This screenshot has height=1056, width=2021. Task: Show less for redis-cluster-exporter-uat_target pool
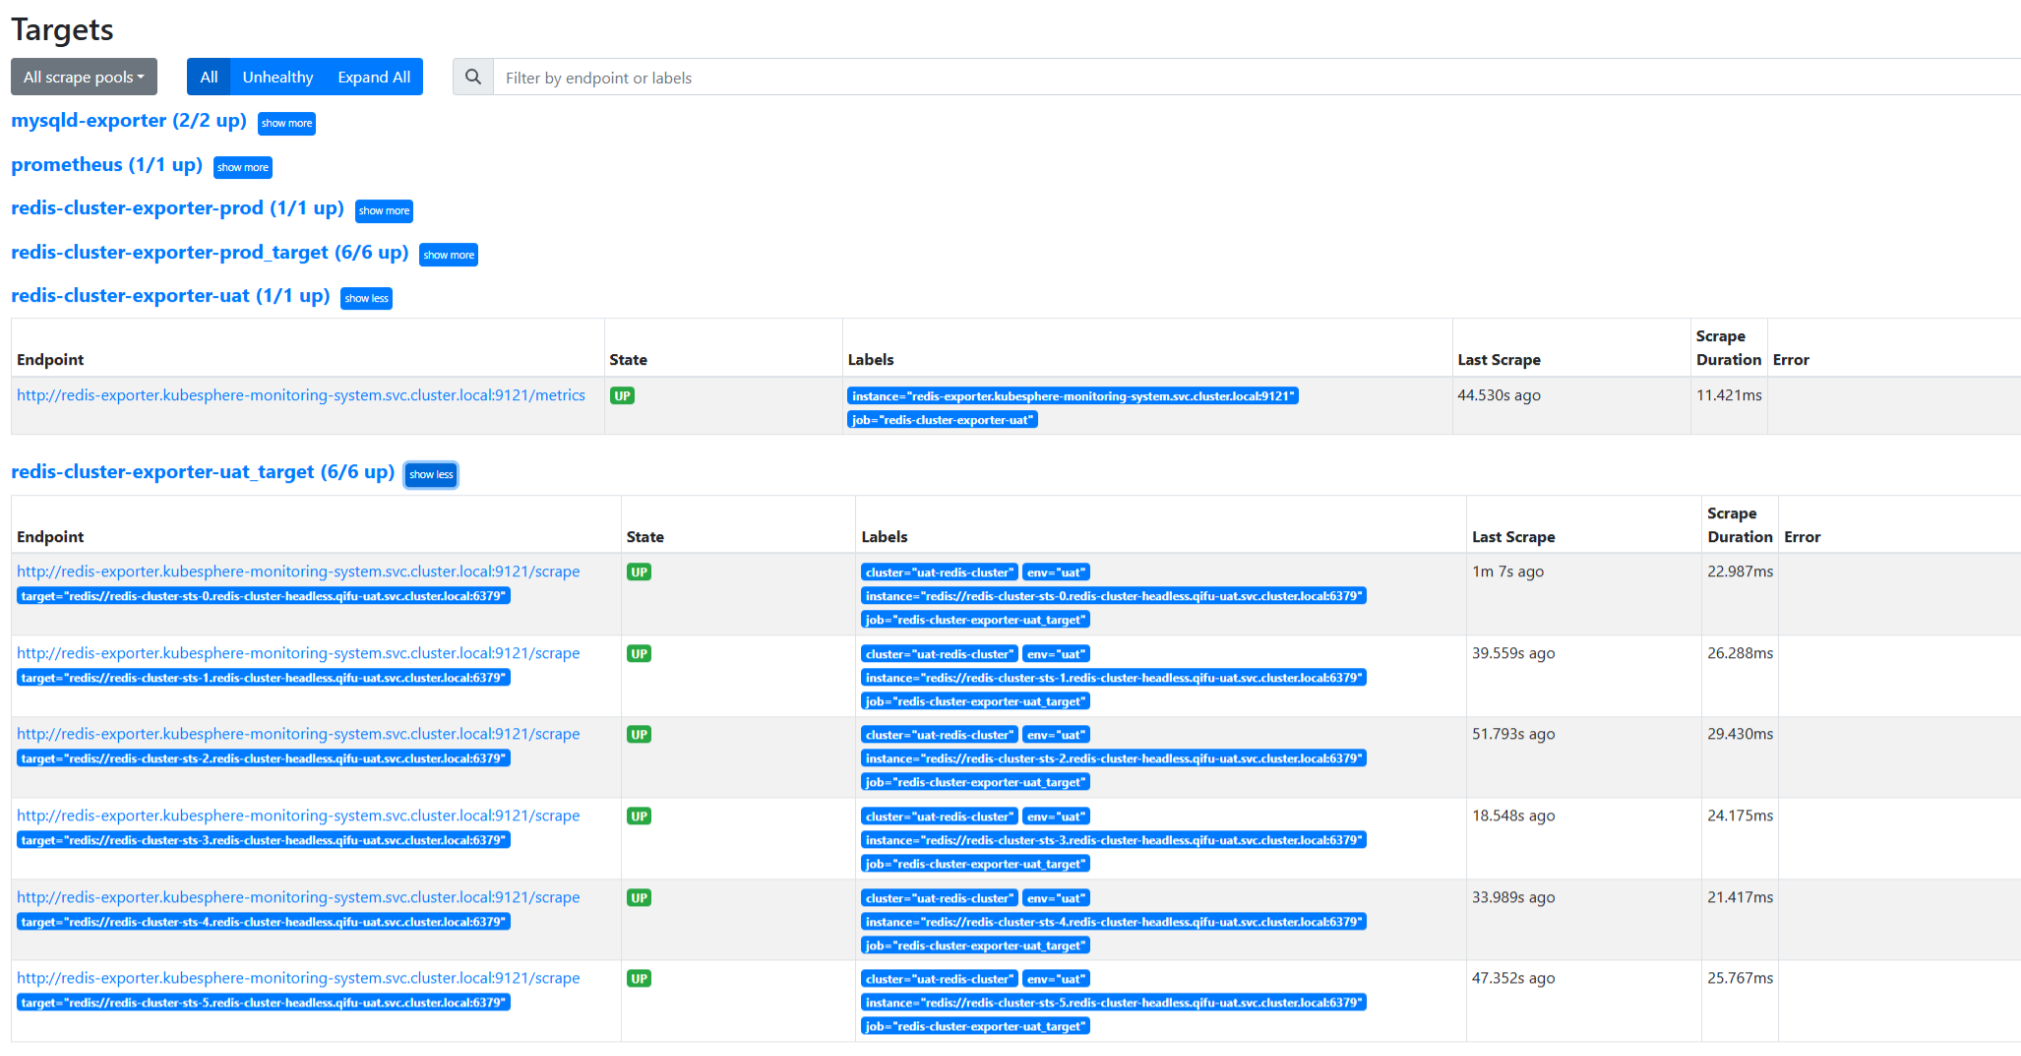[431, 474]
